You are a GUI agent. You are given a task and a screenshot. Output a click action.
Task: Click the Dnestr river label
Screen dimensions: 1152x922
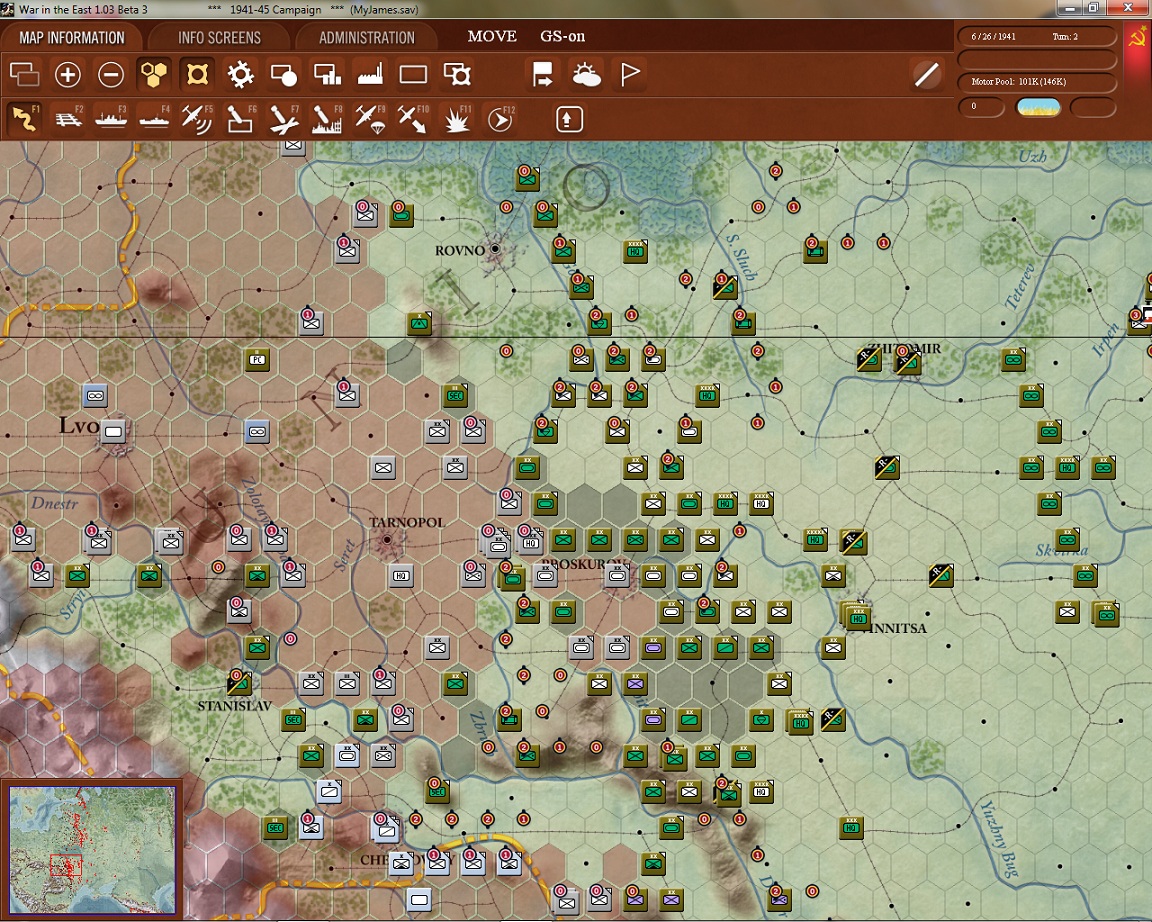(54, 503)
